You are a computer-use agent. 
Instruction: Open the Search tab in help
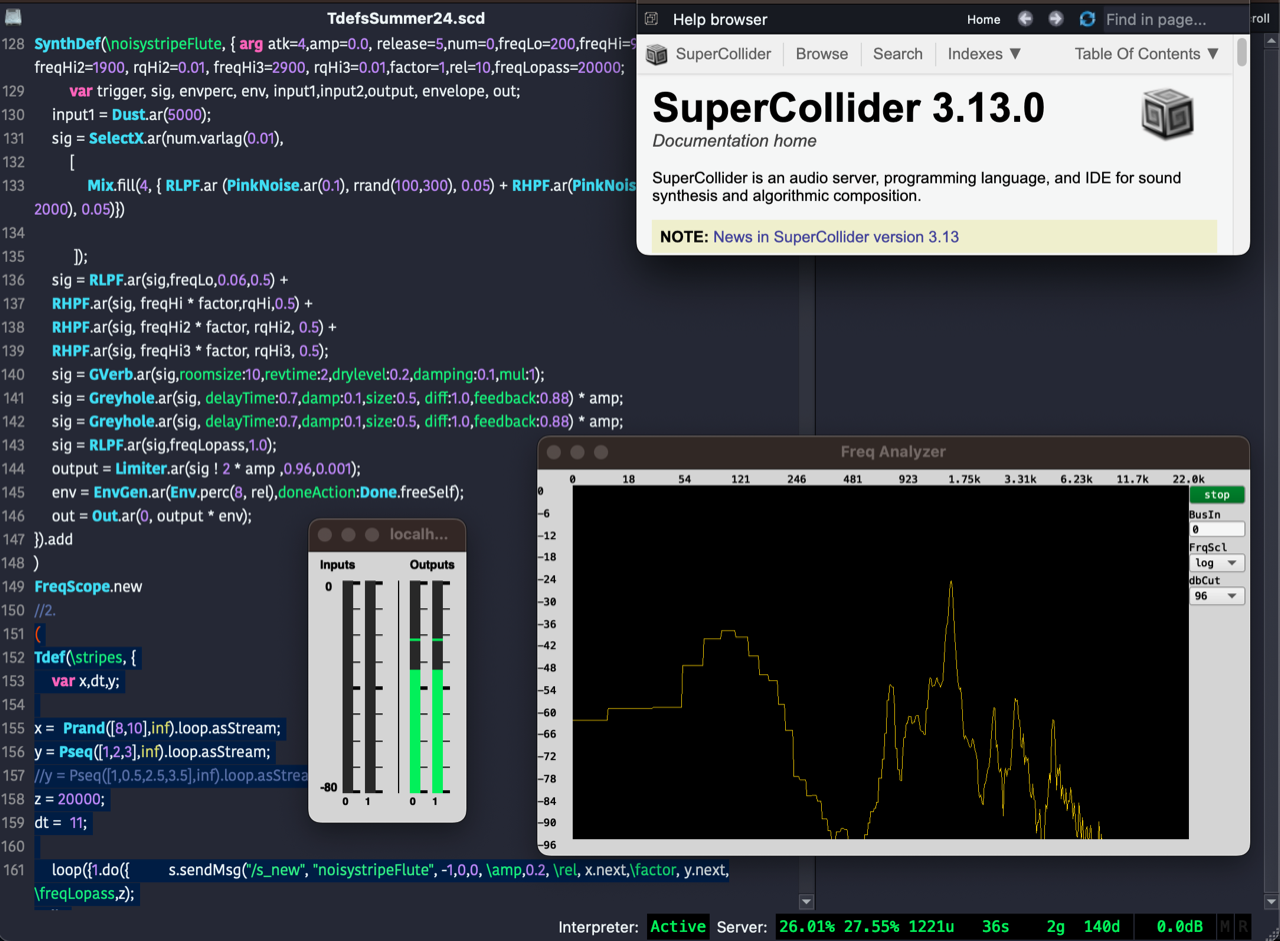[897, 54]
